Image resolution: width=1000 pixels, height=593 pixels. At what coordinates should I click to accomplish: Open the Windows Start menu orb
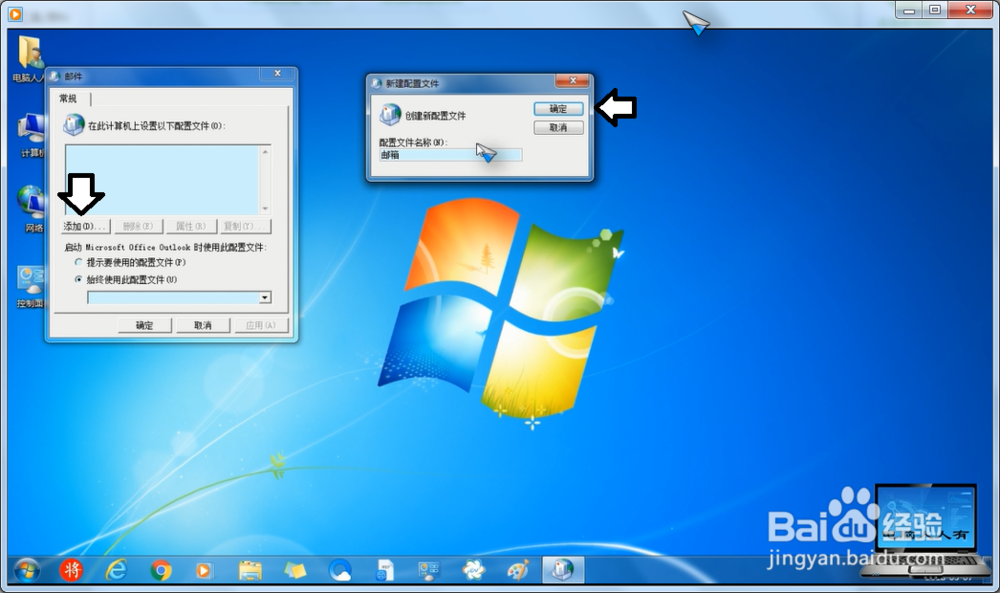[x=26, y=570]
